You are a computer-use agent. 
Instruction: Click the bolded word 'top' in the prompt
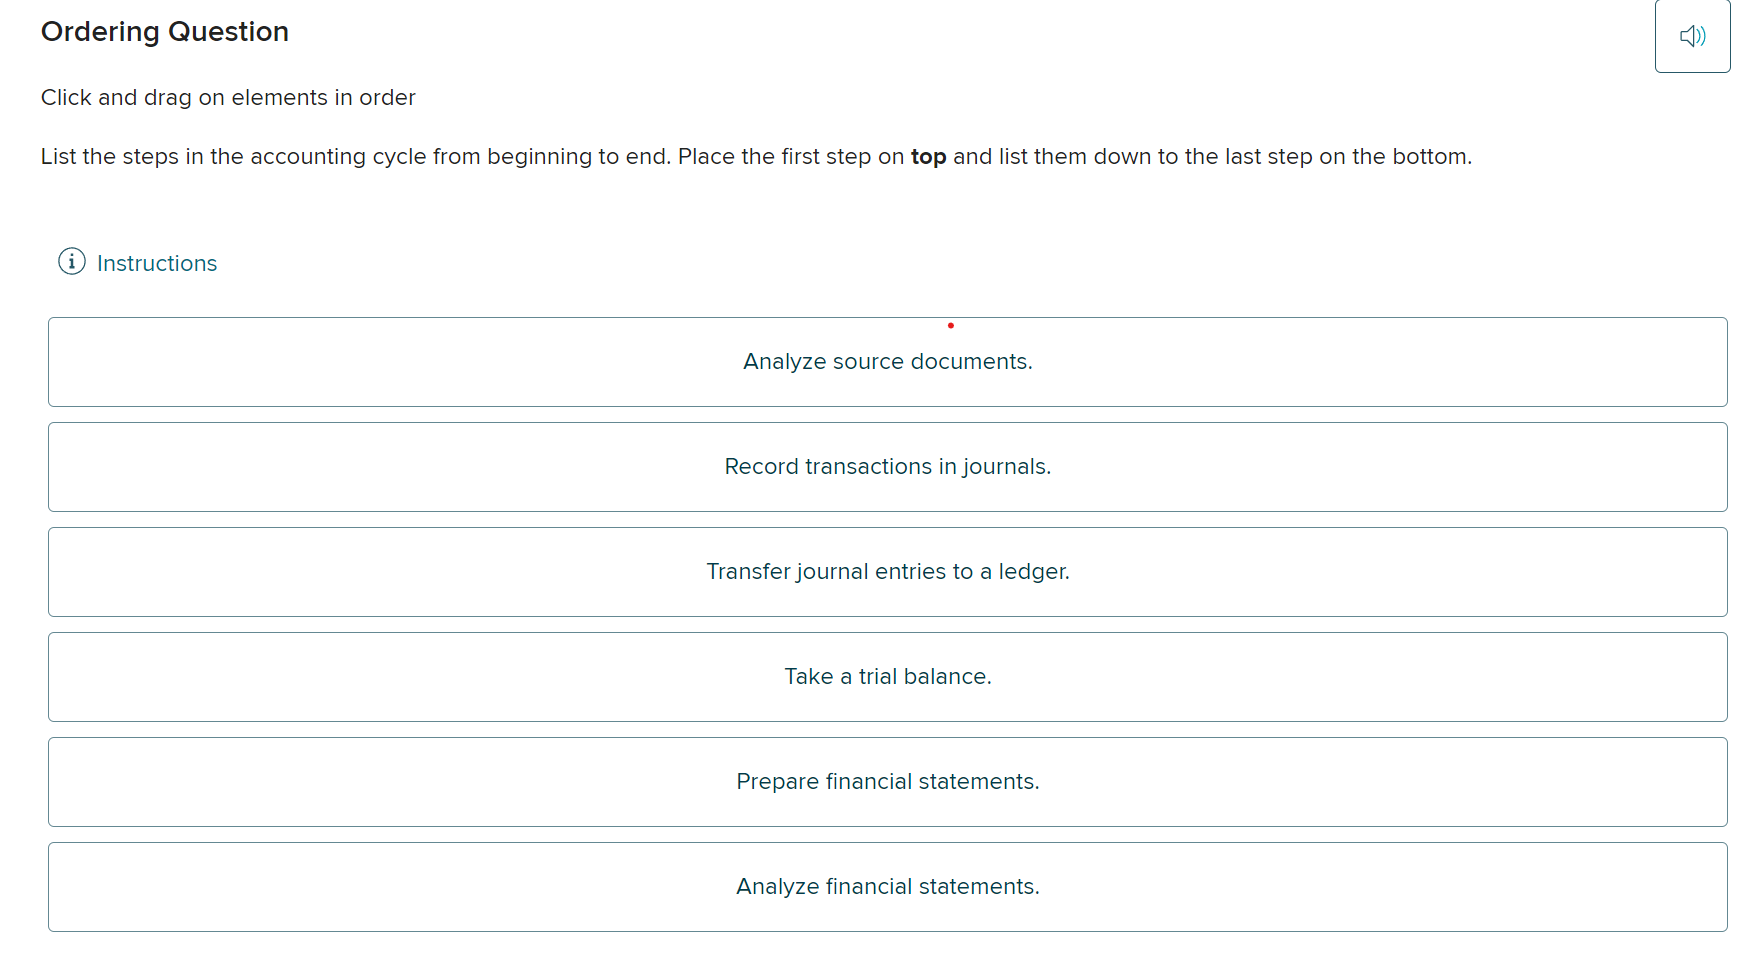pyautogui.click(x=927, y=156)
